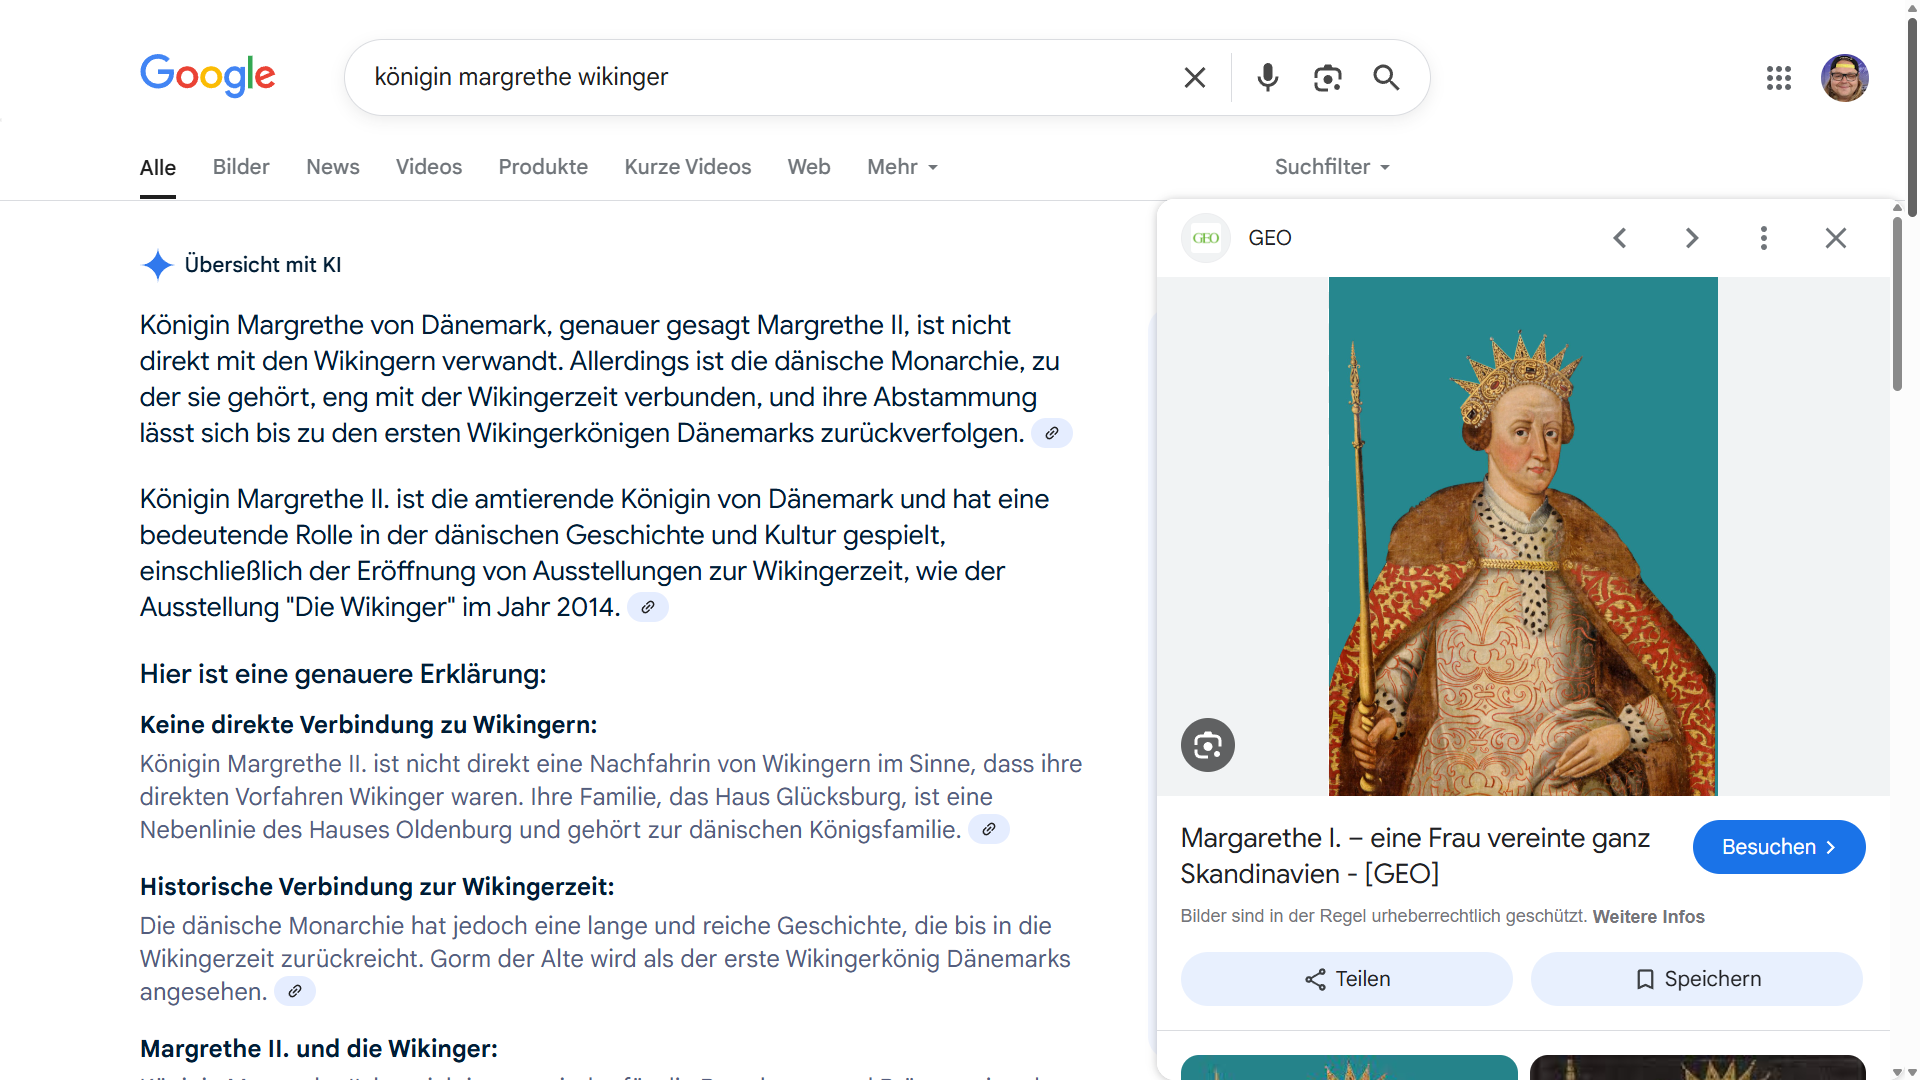This screenshot has width=1920, height=1080.
Task: Go to next image in panel
Action: point(1692,238)
